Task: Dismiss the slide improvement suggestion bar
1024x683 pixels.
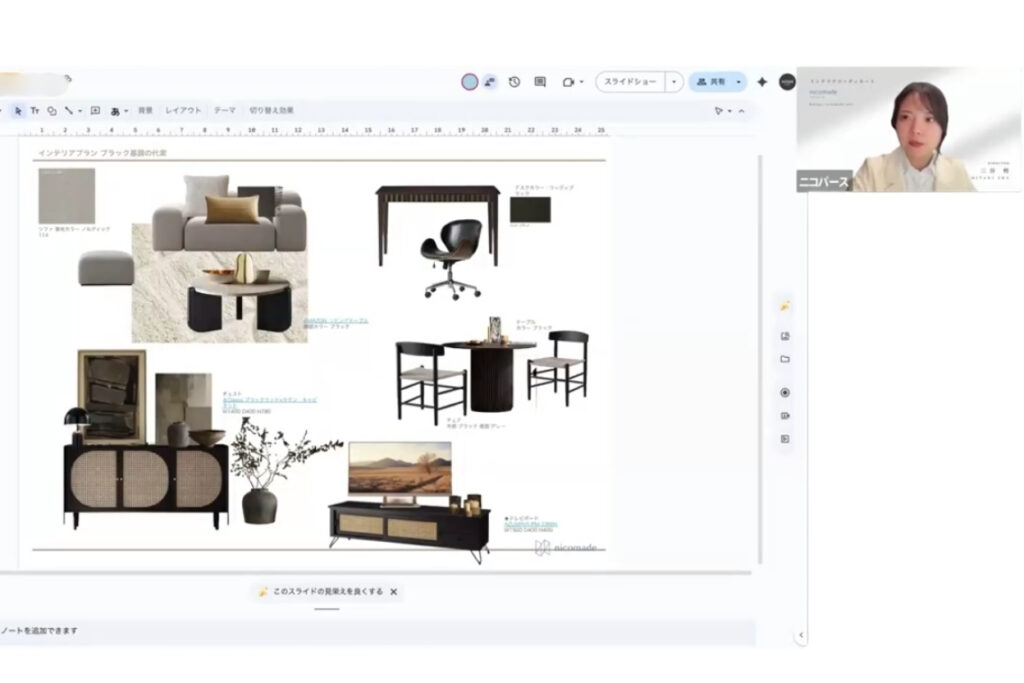Action: click(394, 592)
